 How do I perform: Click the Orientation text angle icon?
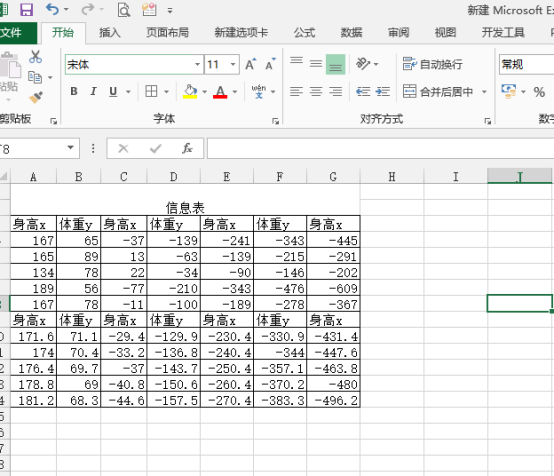tap(363, 64)
